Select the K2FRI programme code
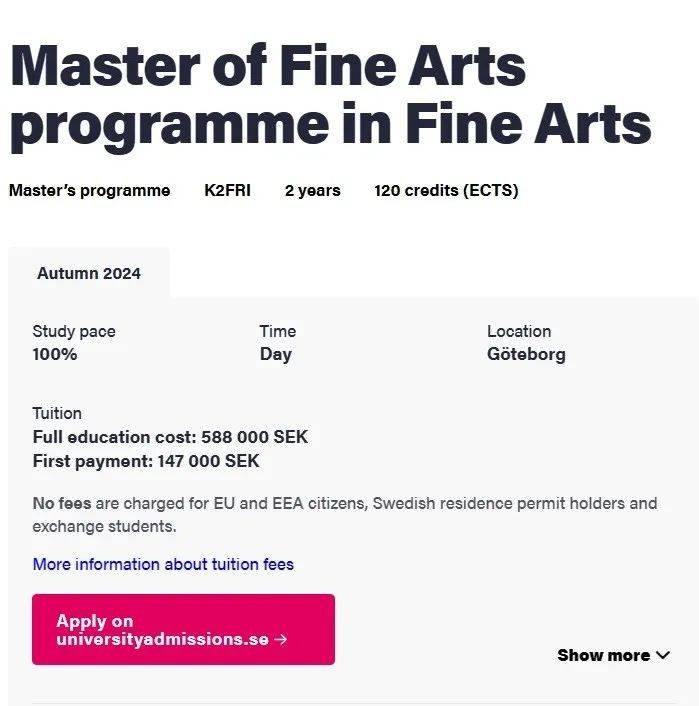The image size is (699, 706). (227, 190)
